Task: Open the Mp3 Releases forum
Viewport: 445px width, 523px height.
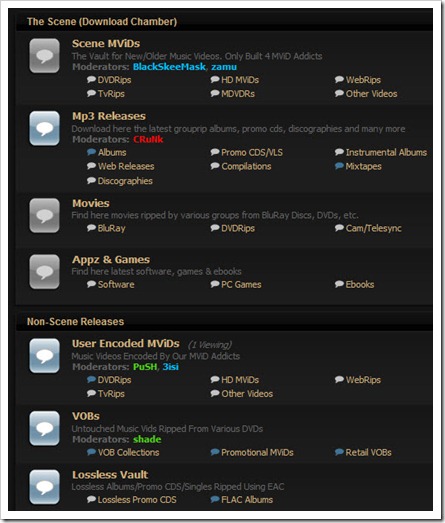Action: click(x=109, y=116)
